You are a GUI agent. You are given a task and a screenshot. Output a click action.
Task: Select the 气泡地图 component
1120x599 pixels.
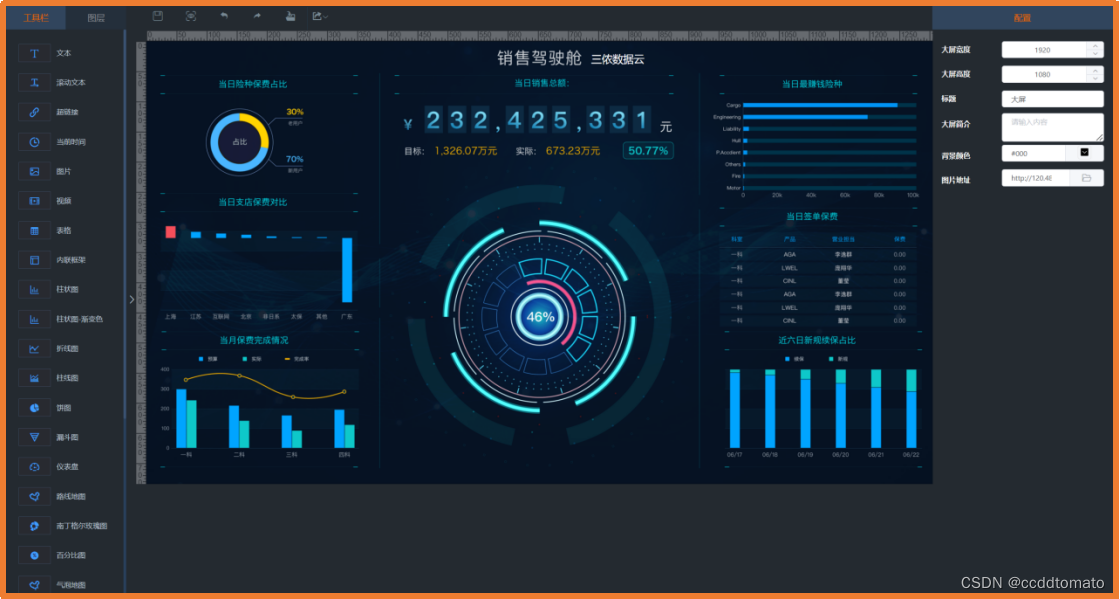point(34,585)
